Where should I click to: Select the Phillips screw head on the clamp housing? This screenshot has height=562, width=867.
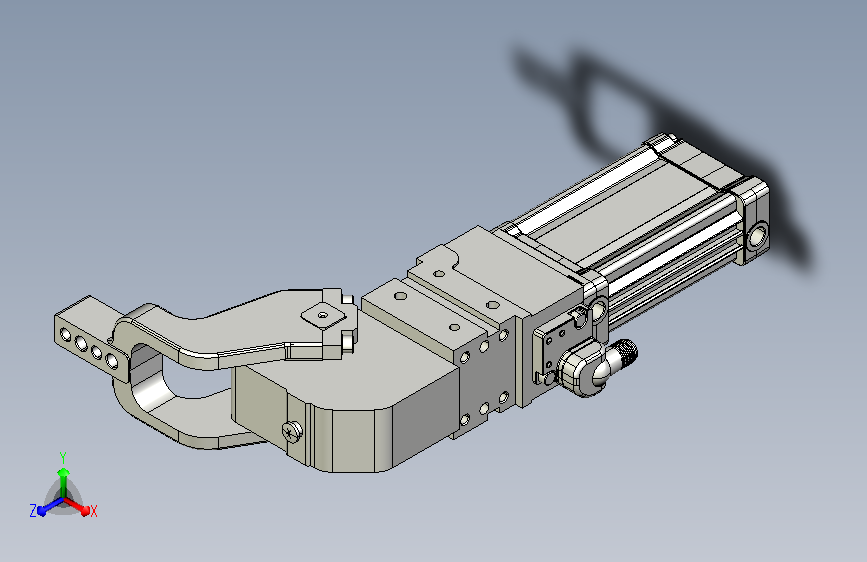click(x=292, y=430)
